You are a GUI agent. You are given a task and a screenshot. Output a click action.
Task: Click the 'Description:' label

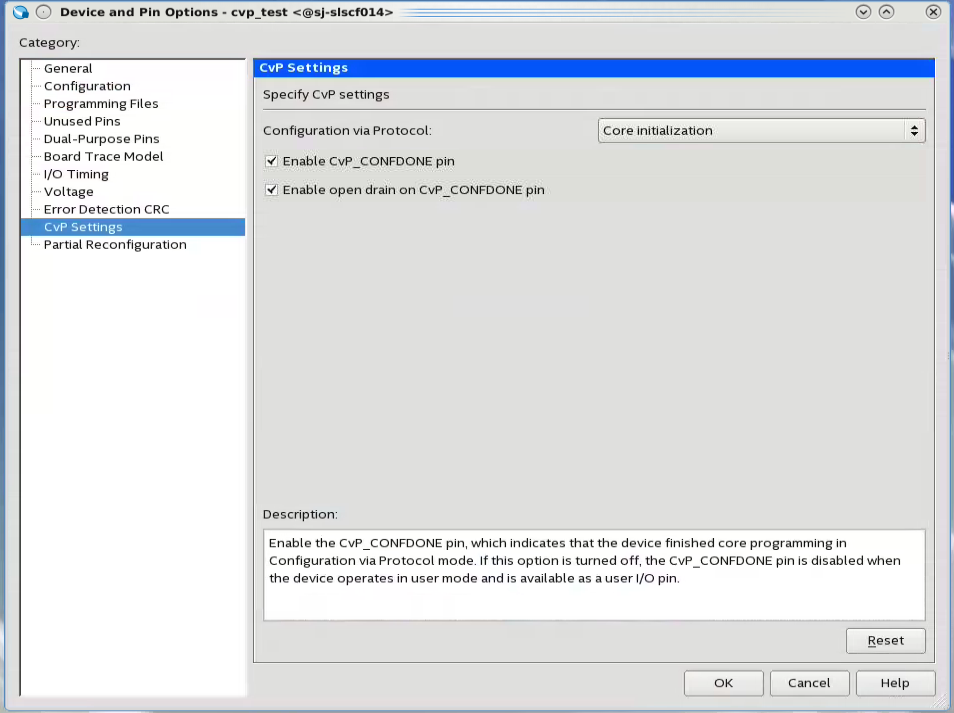tap(300, 515)
